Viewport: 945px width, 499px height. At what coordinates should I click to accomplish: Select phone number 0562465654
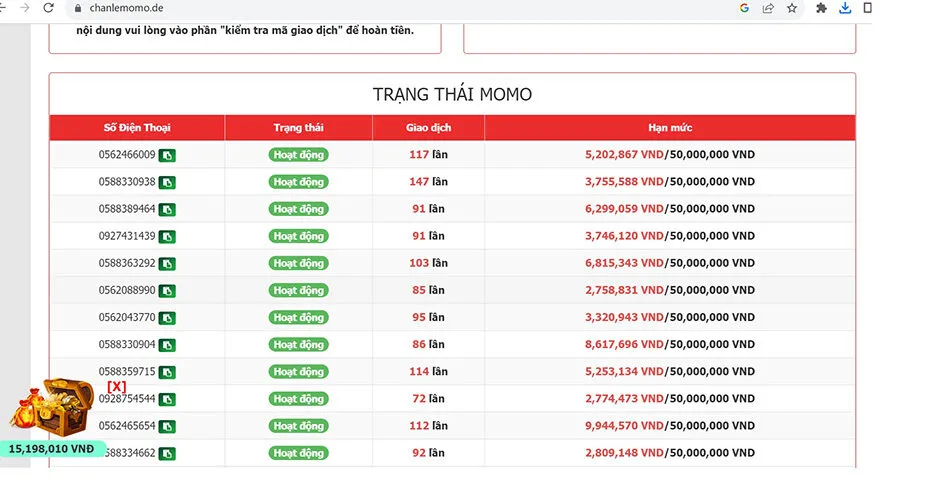pos(127,426)
